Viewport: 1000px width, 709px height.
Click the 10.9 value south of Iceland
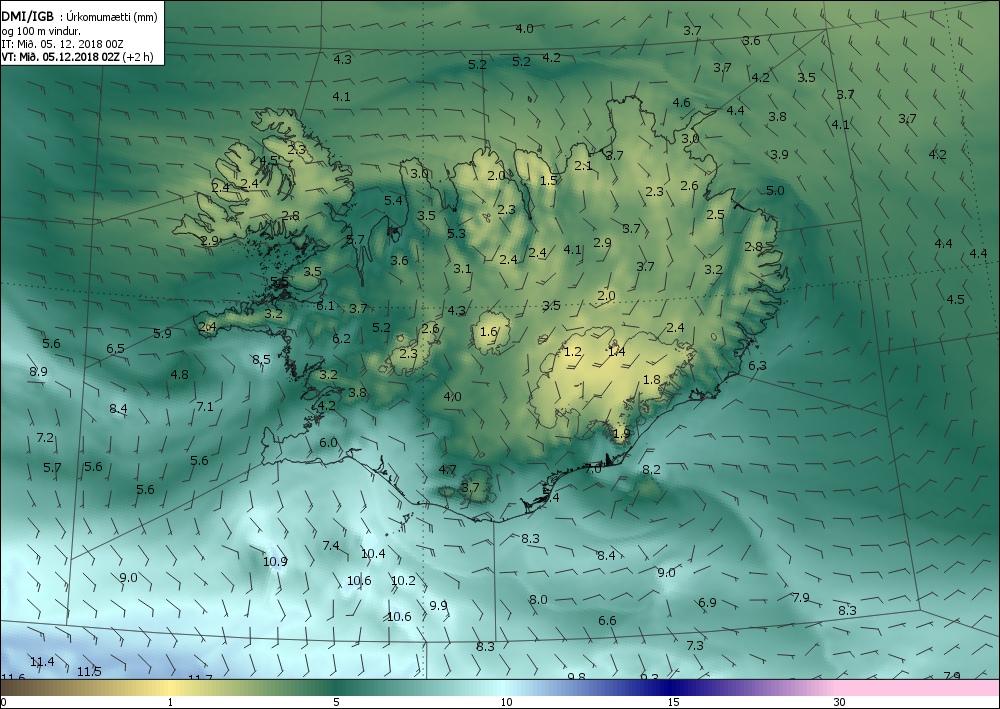click(x=275, y=562)
